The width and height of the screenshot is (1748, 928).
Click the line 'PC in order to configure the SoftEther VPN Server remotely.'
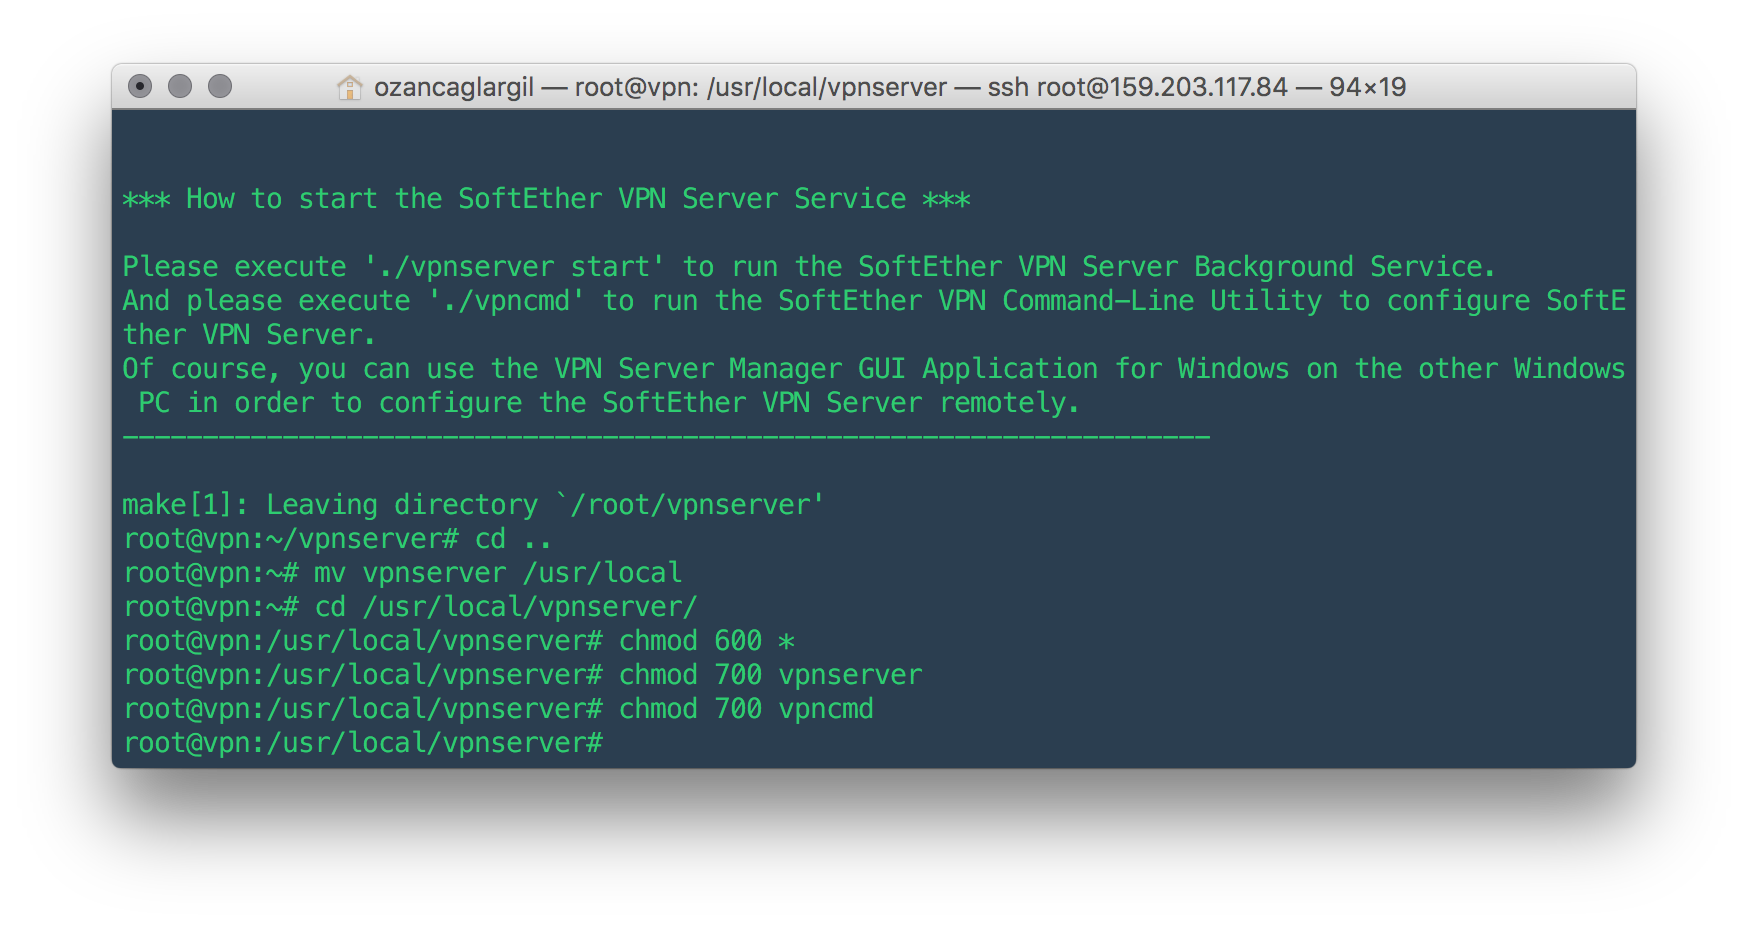click(x=609, y=403)
